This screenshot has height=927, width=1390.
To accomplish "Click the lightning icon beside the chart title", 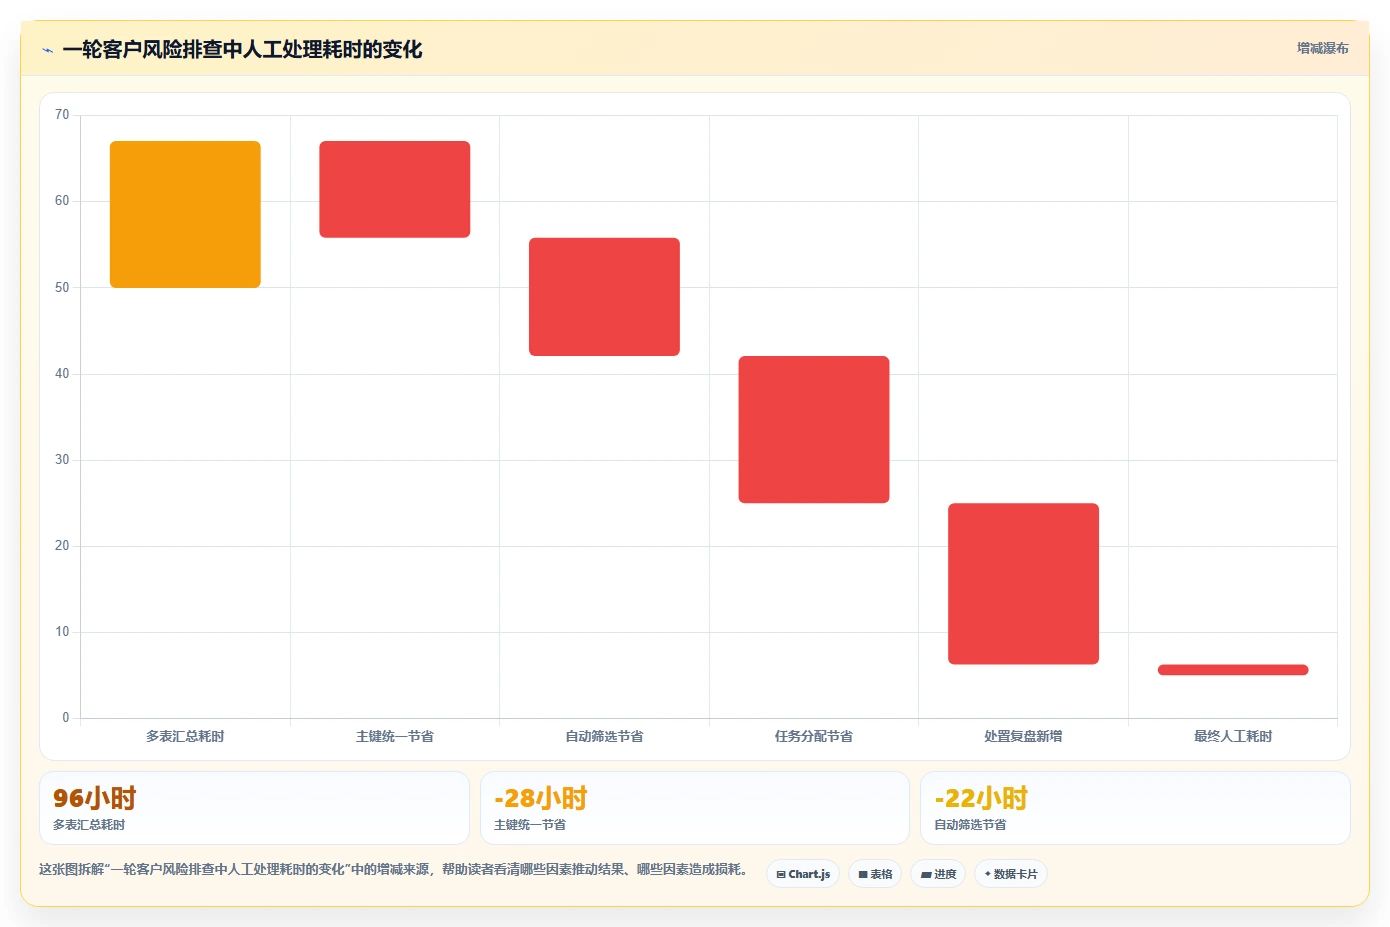I will click(47, 50).
